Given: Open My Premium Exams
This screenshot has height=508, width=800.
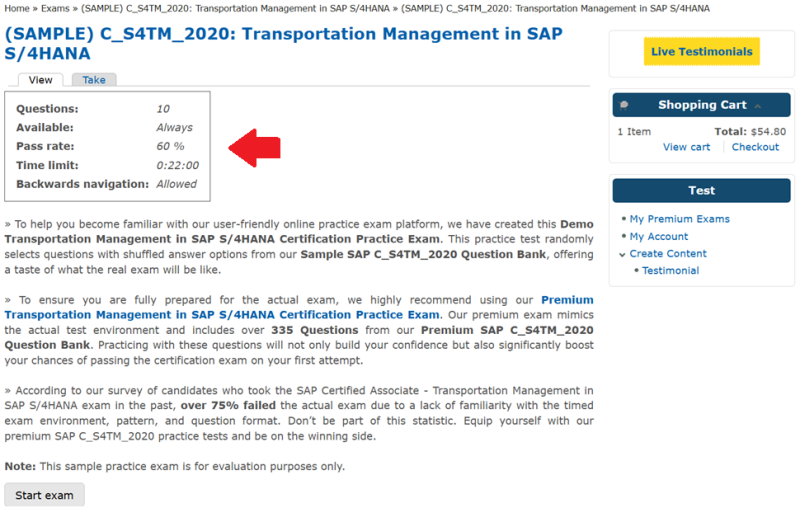Looking at the screenshot, I should coord(679,219).
